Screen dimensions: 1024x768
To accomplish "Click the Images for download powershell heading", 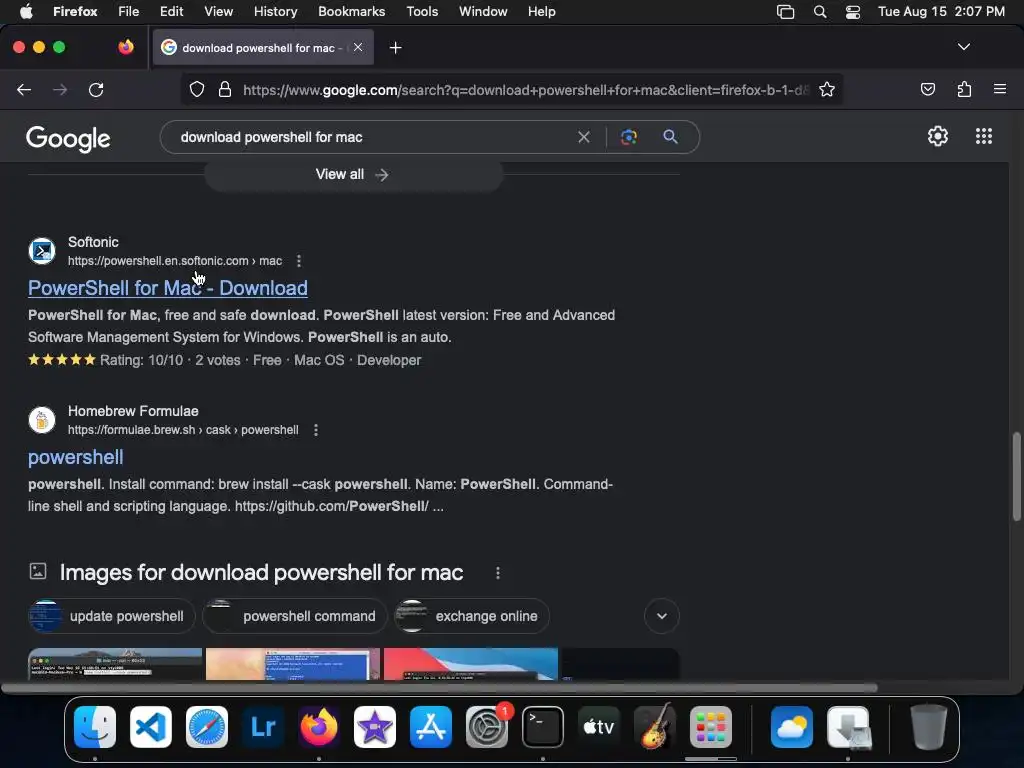I will point(261,573).
